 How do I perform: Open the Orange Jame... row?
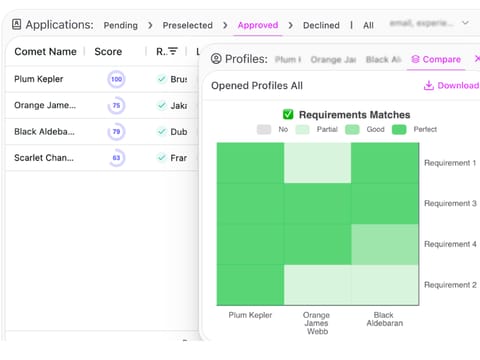tap(102, 105)
